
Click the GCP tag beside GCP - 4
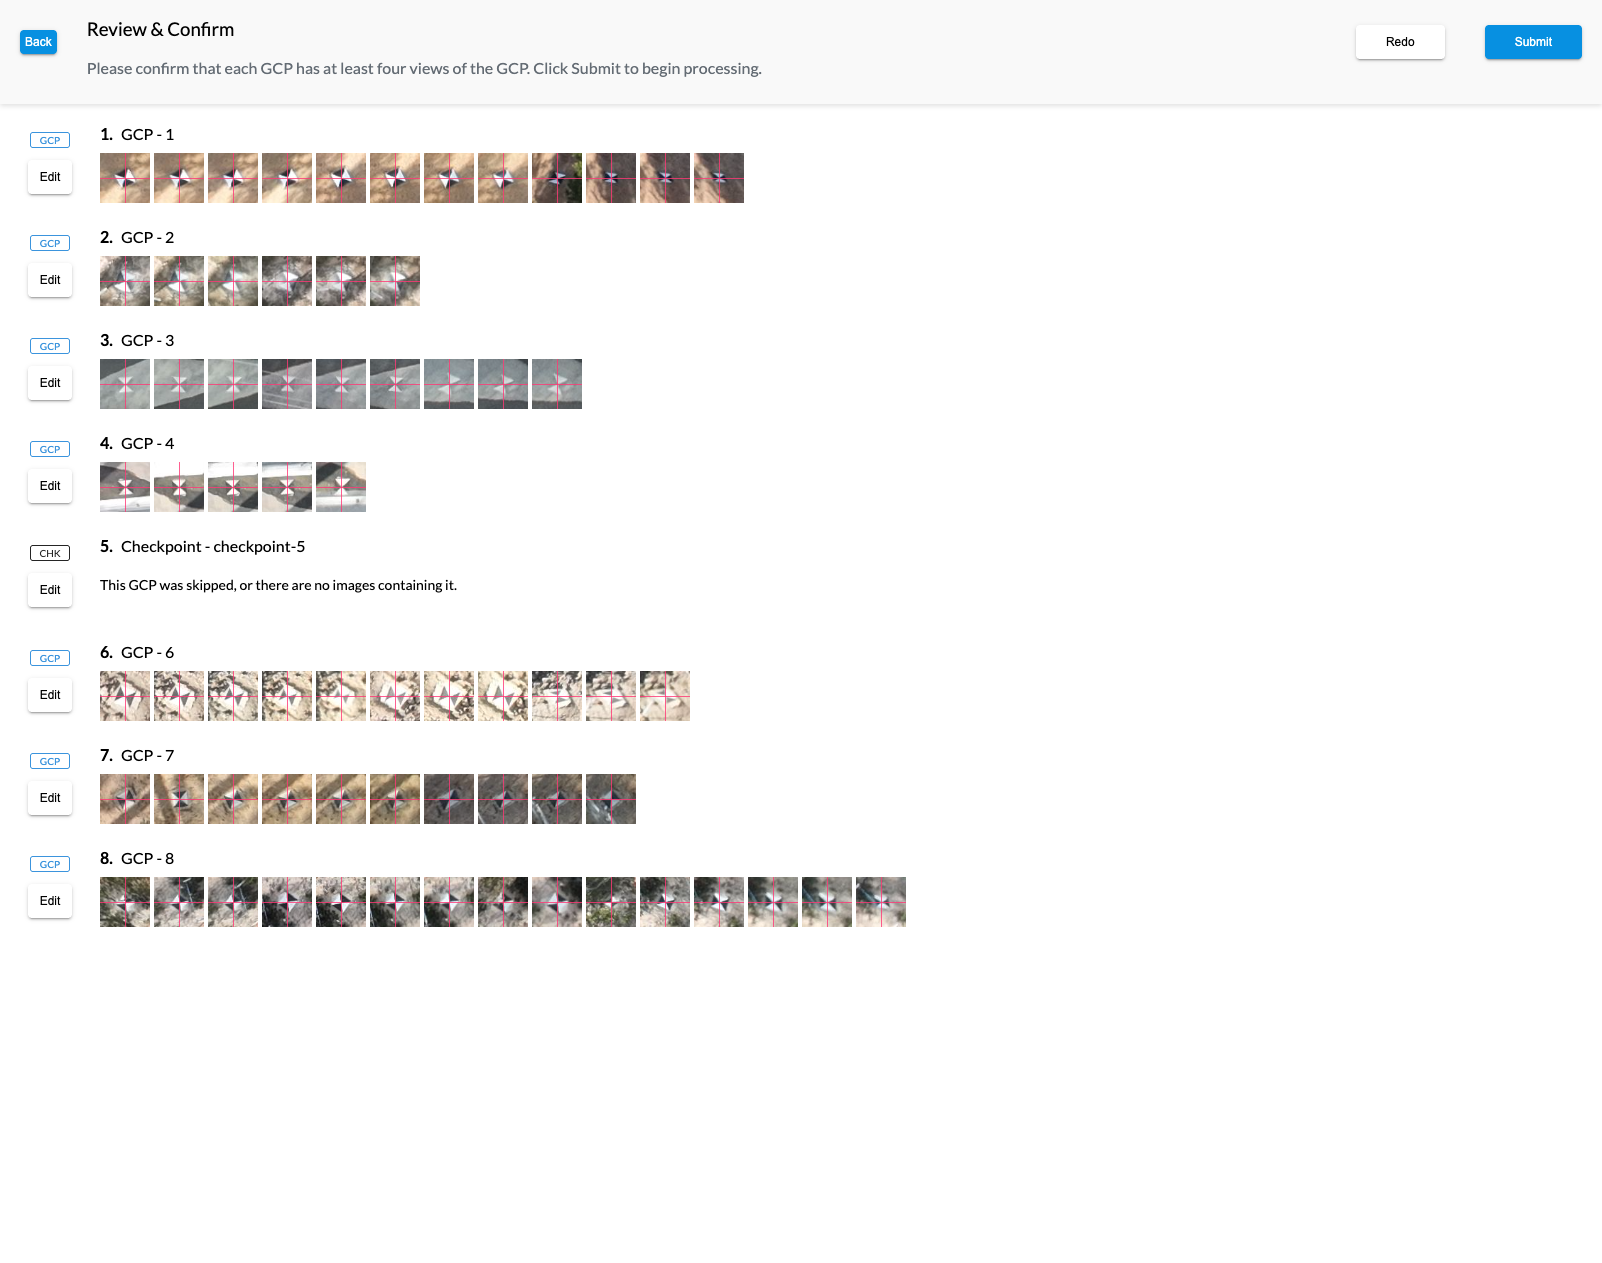coord(50,449)
